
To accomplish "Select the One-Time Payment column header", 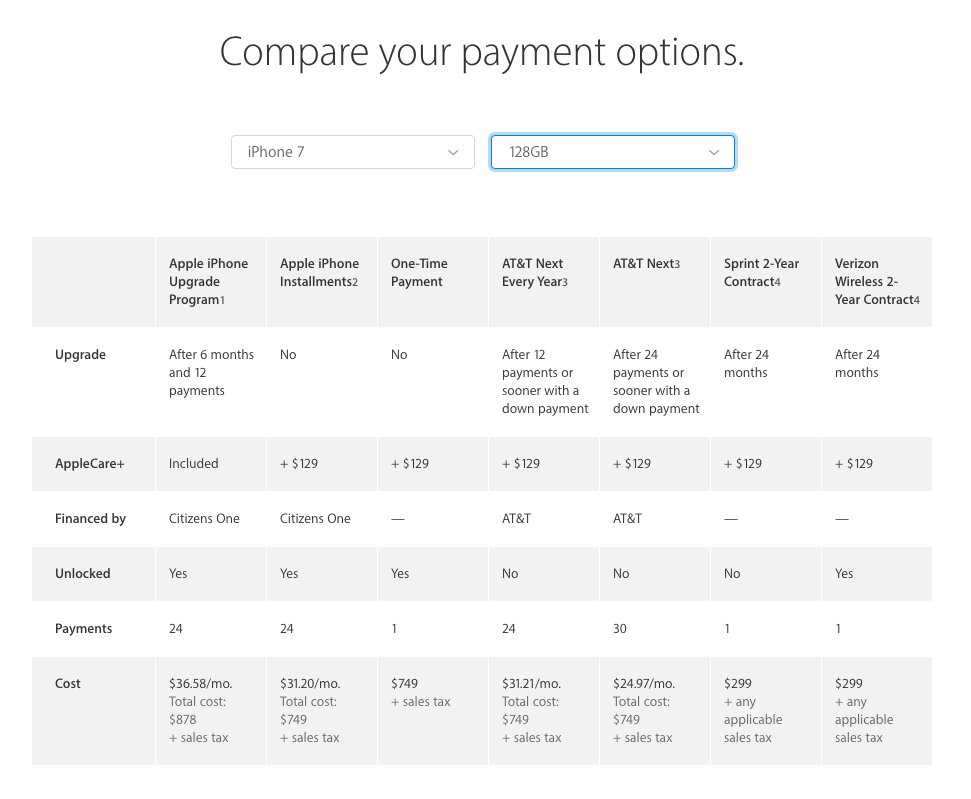I will pyautogui.click(x=419, y=273).
